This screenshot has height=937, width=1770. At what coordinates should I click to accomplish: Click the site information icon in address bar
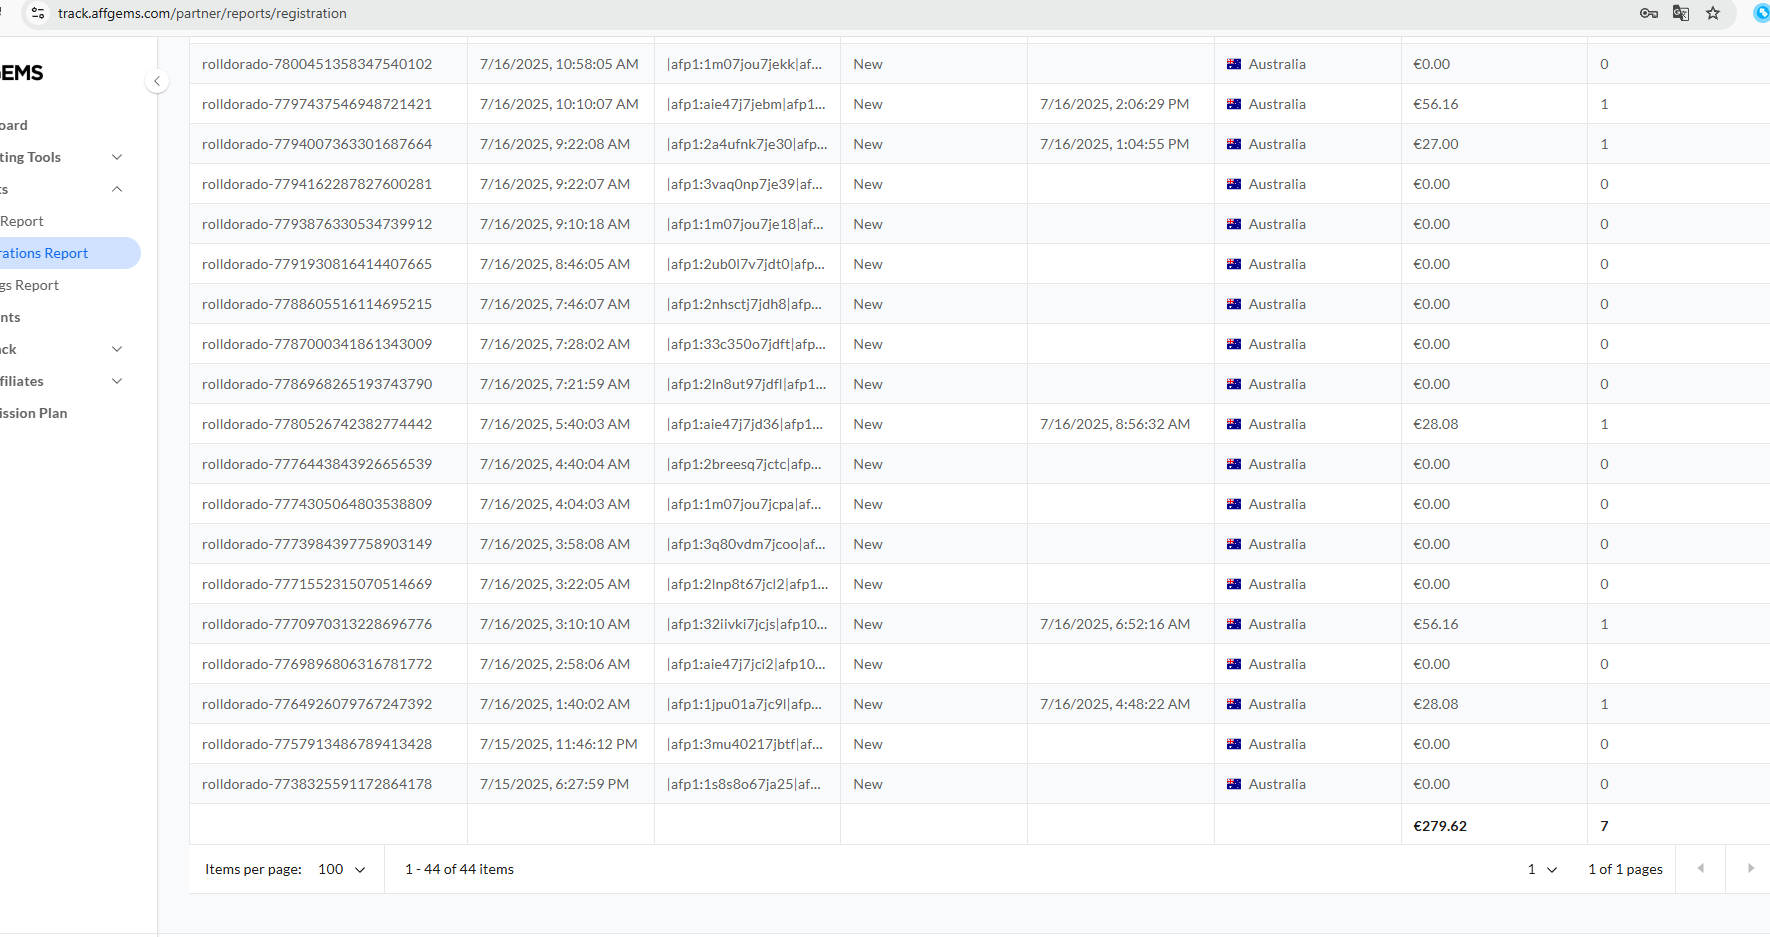(x=38, y=13)
